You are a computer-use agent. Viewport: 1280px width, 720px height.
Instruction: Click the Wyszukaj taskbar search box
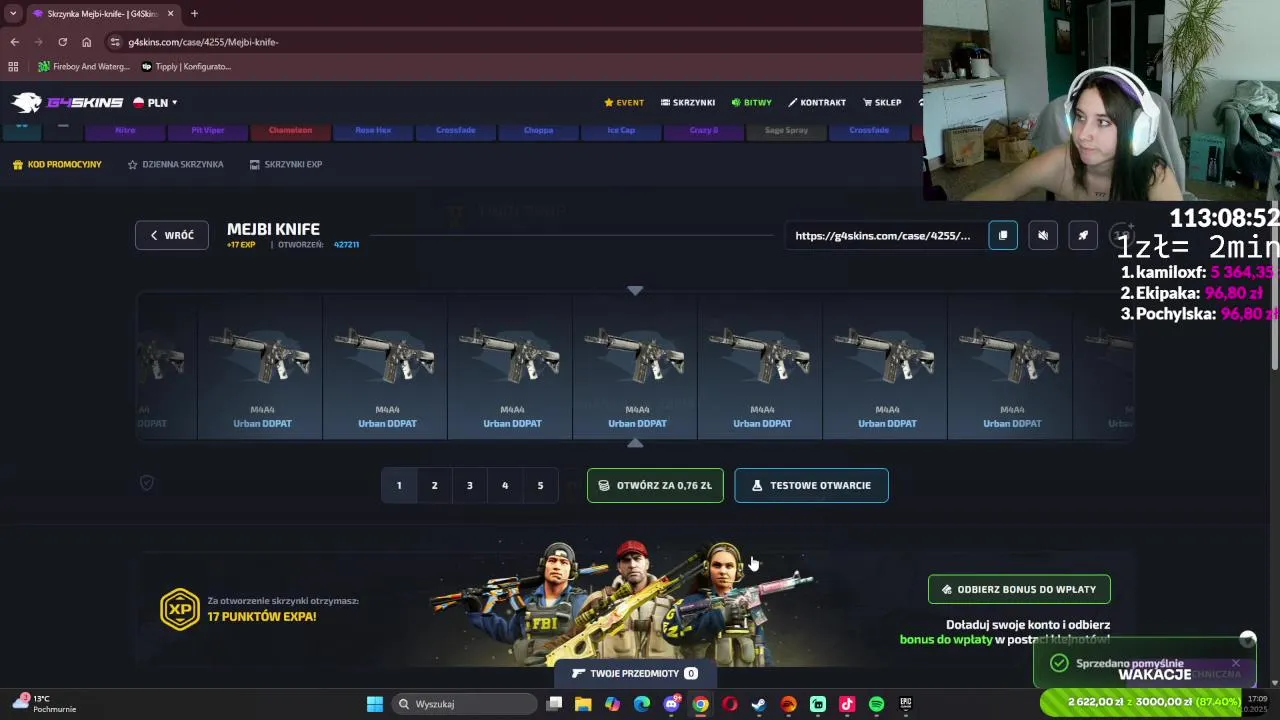tap(462, 704)
